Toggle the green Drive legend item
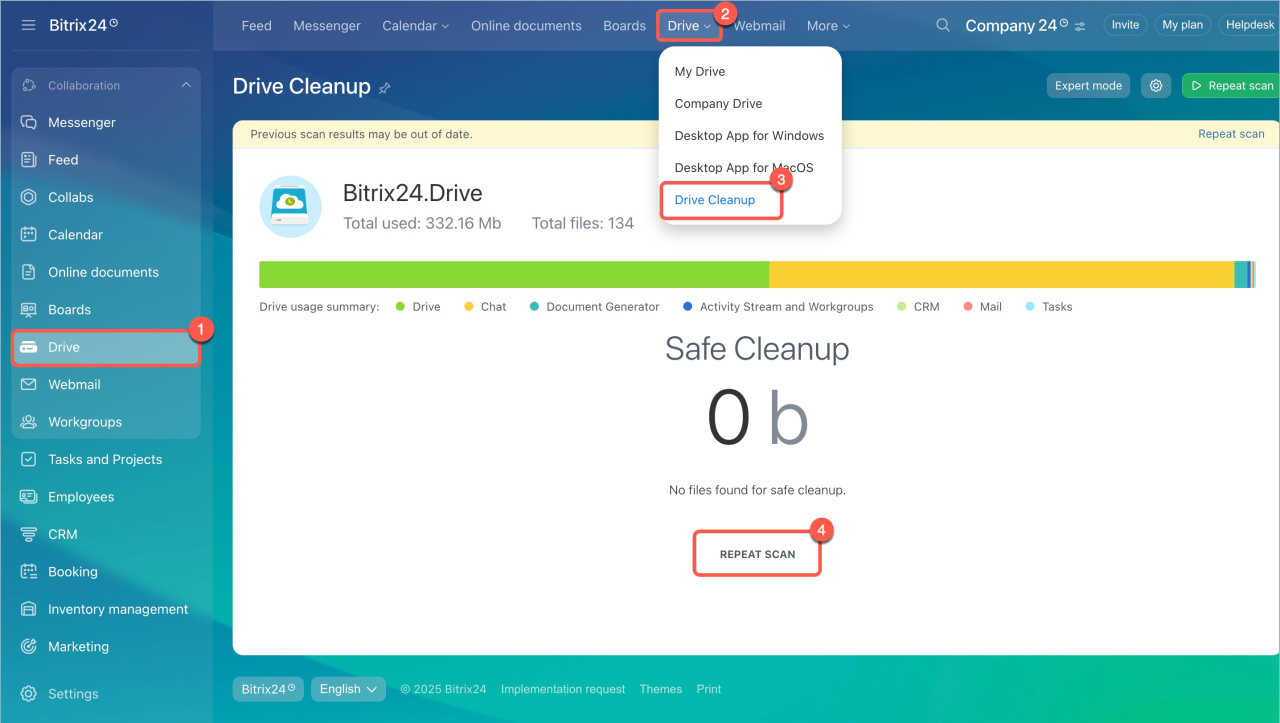 [x=418, y=307]
